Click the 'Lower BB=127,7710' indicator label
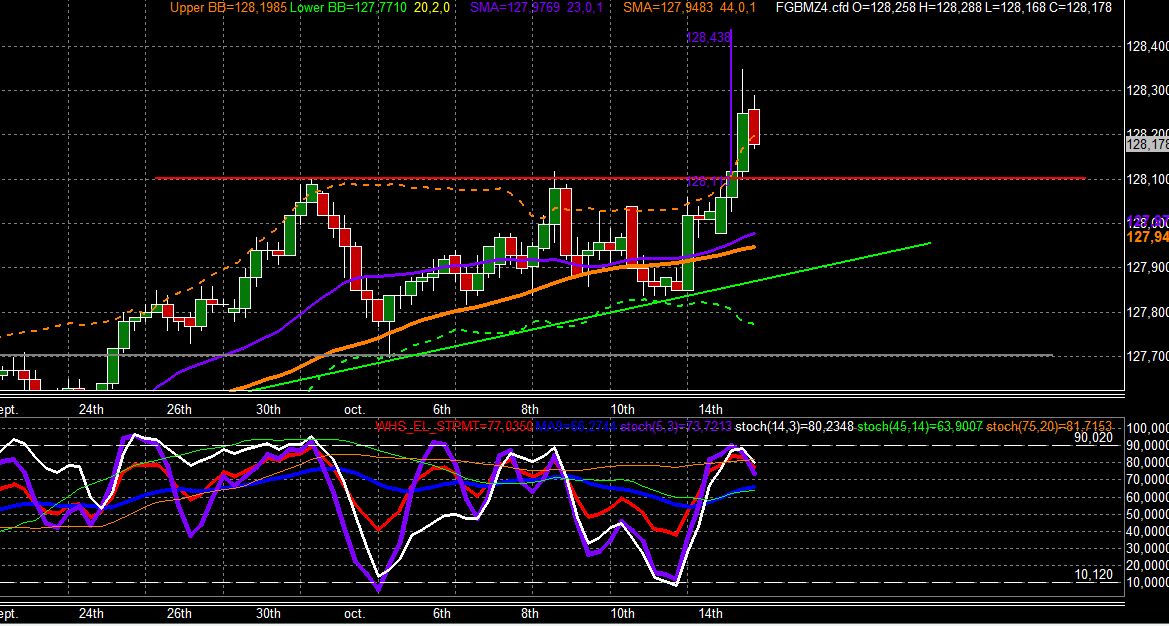 pos(347,7)
